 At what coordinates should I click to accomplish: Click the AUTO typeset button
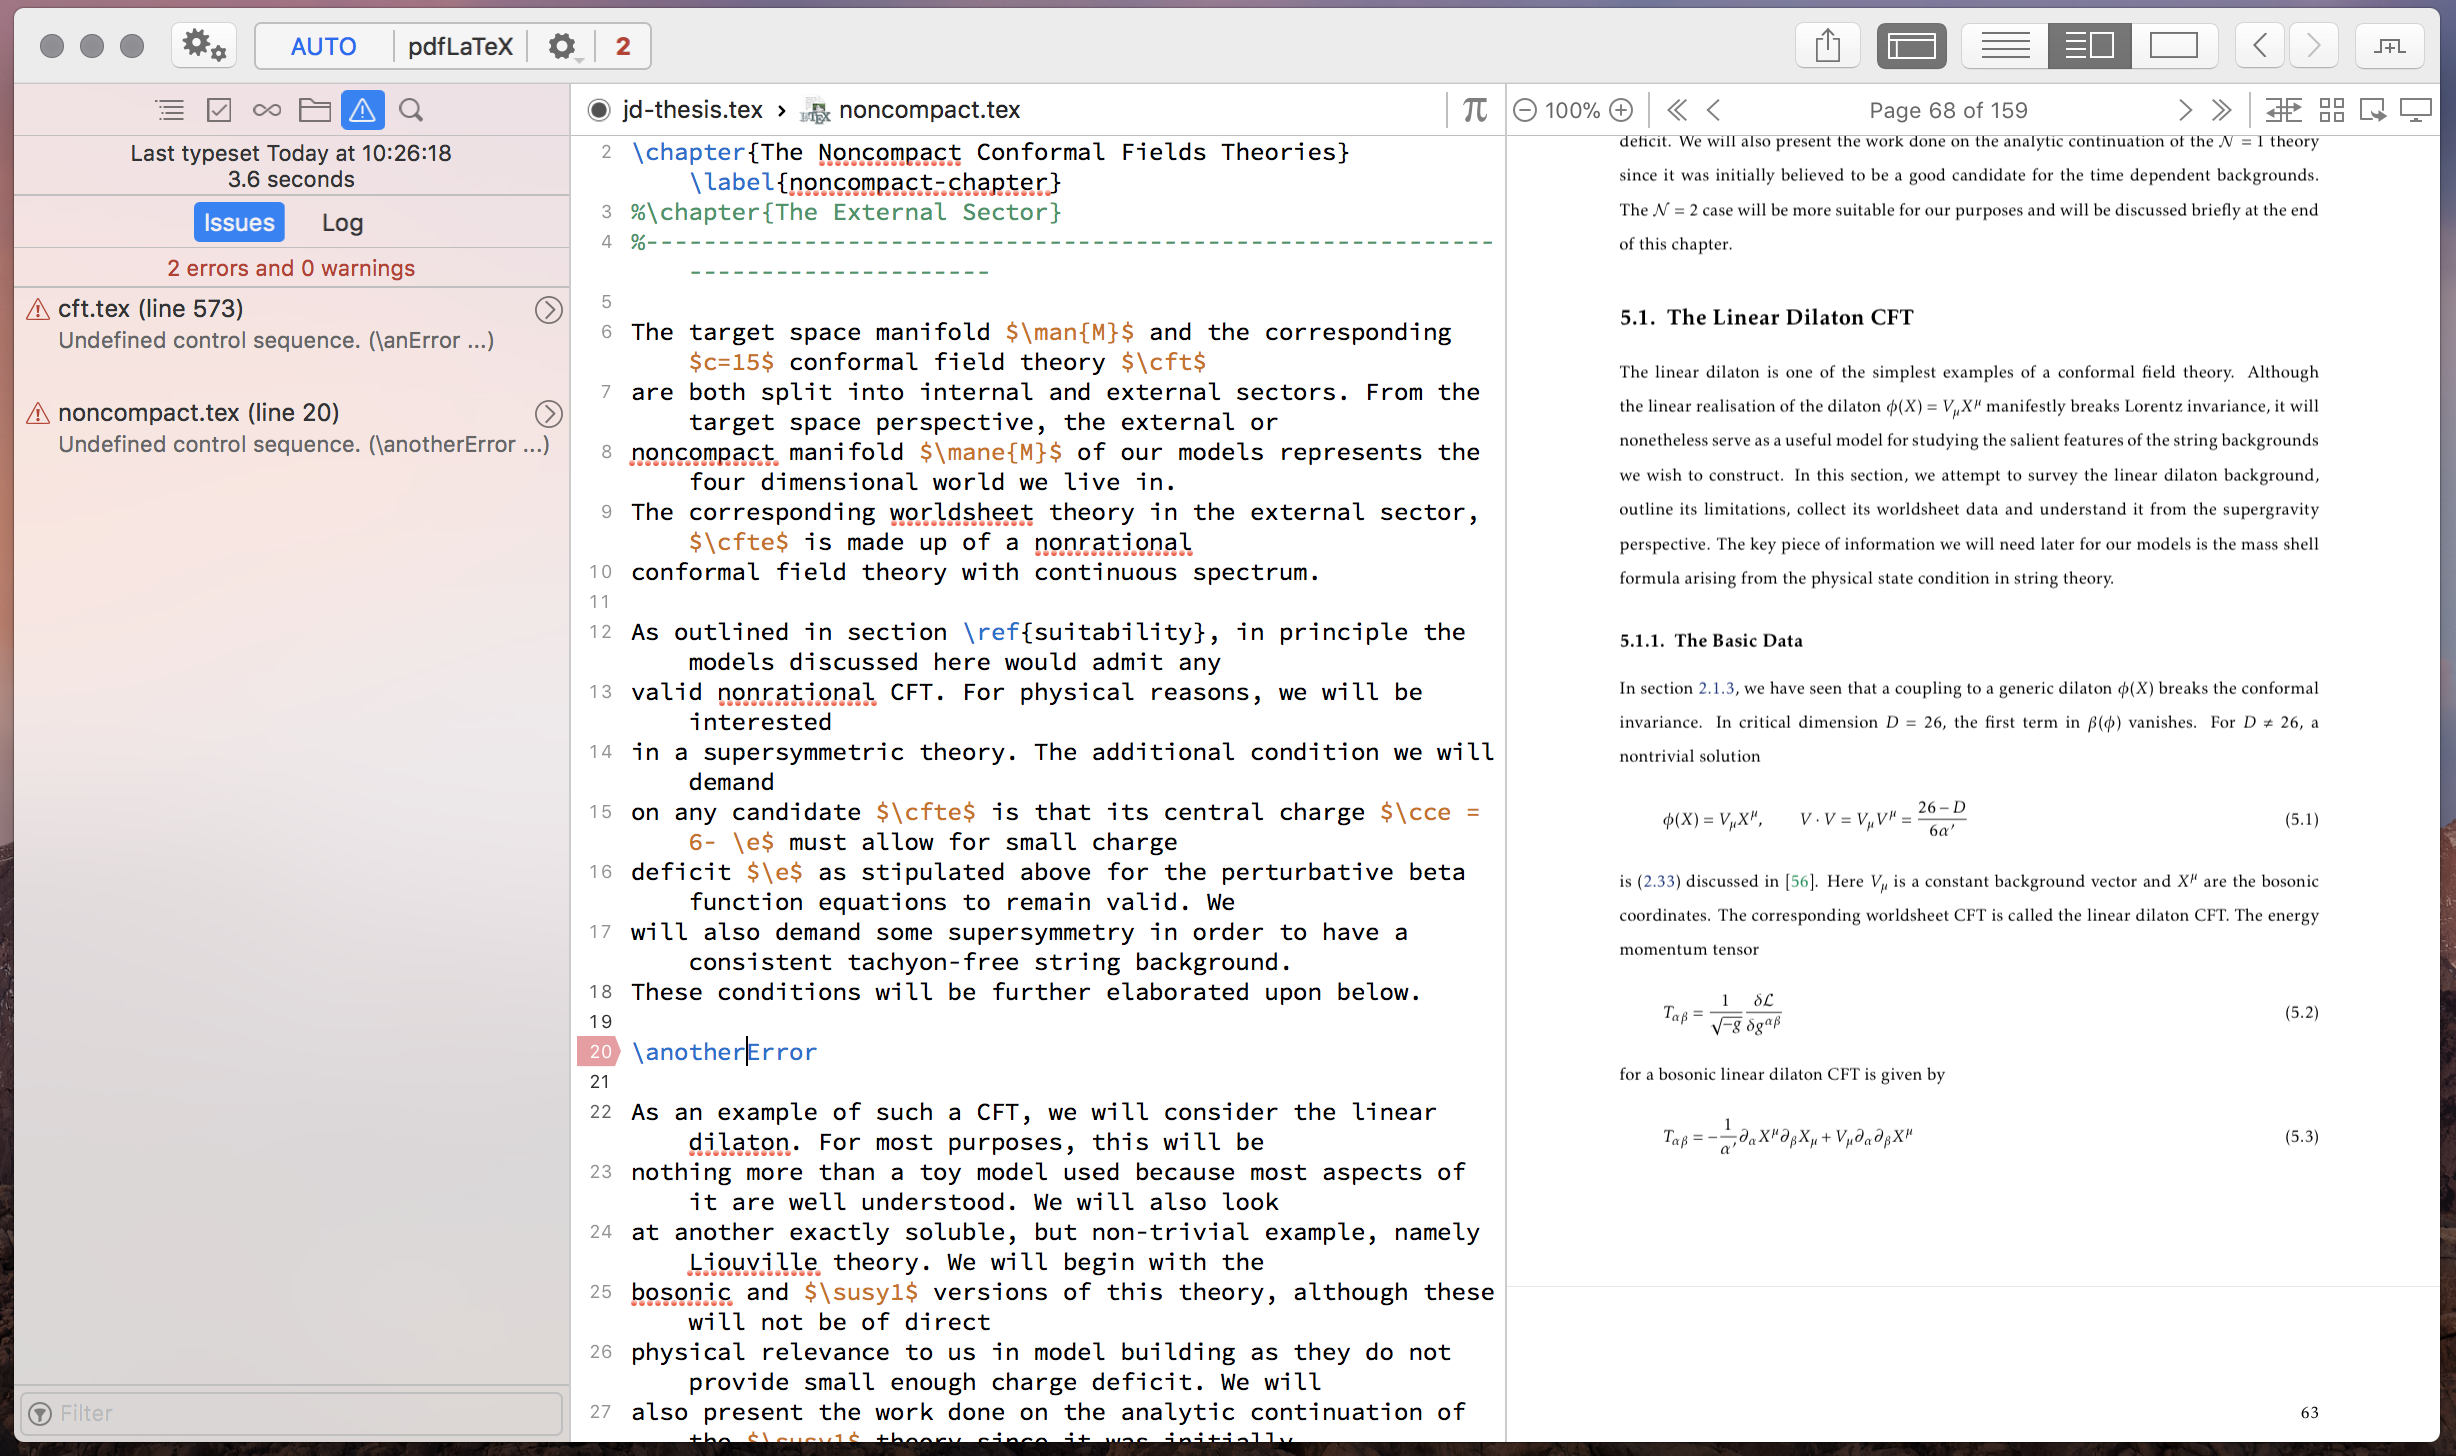(323, 46)
